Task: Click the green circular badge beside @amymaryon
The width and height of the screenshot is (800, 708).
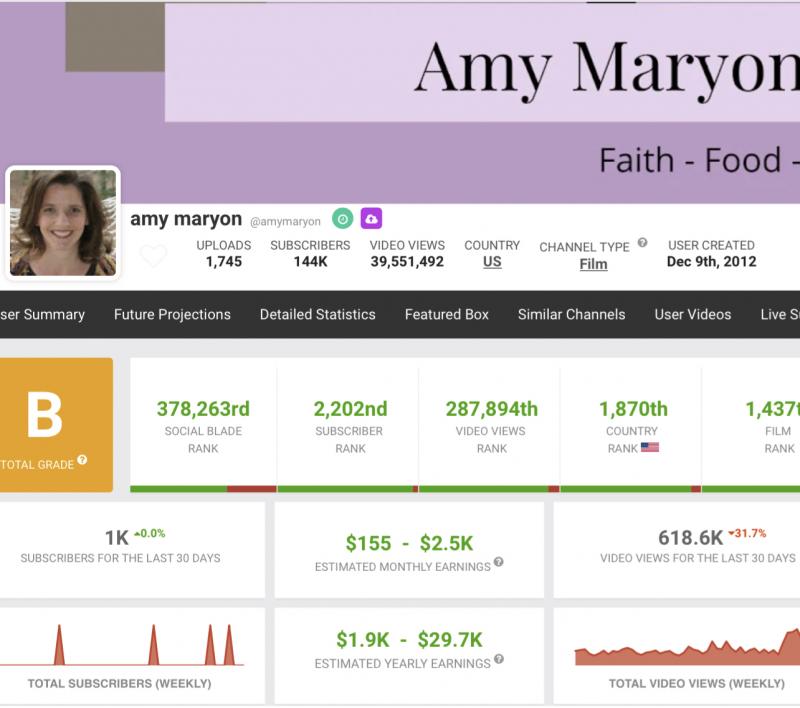Action: (x=343, y=219)
